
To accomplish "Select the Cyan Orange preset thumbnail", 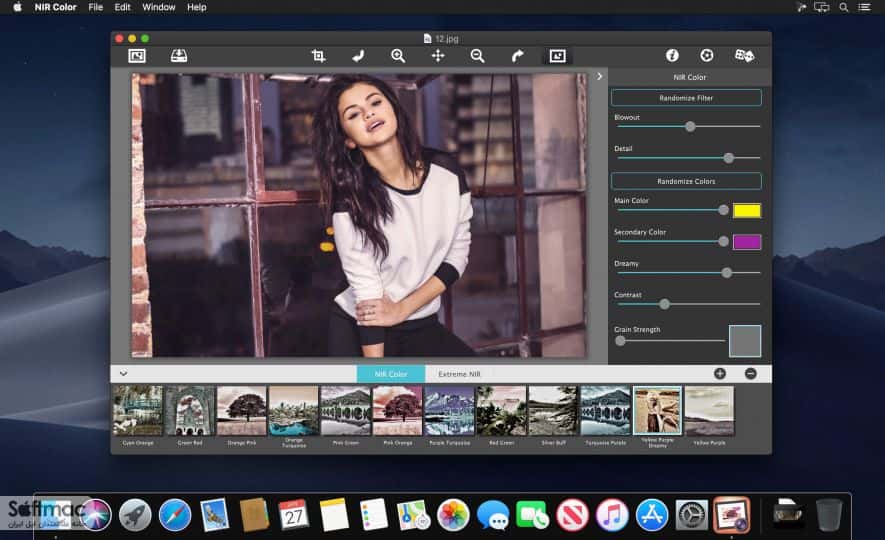I will pyautogui.click(x=138, y=411).
